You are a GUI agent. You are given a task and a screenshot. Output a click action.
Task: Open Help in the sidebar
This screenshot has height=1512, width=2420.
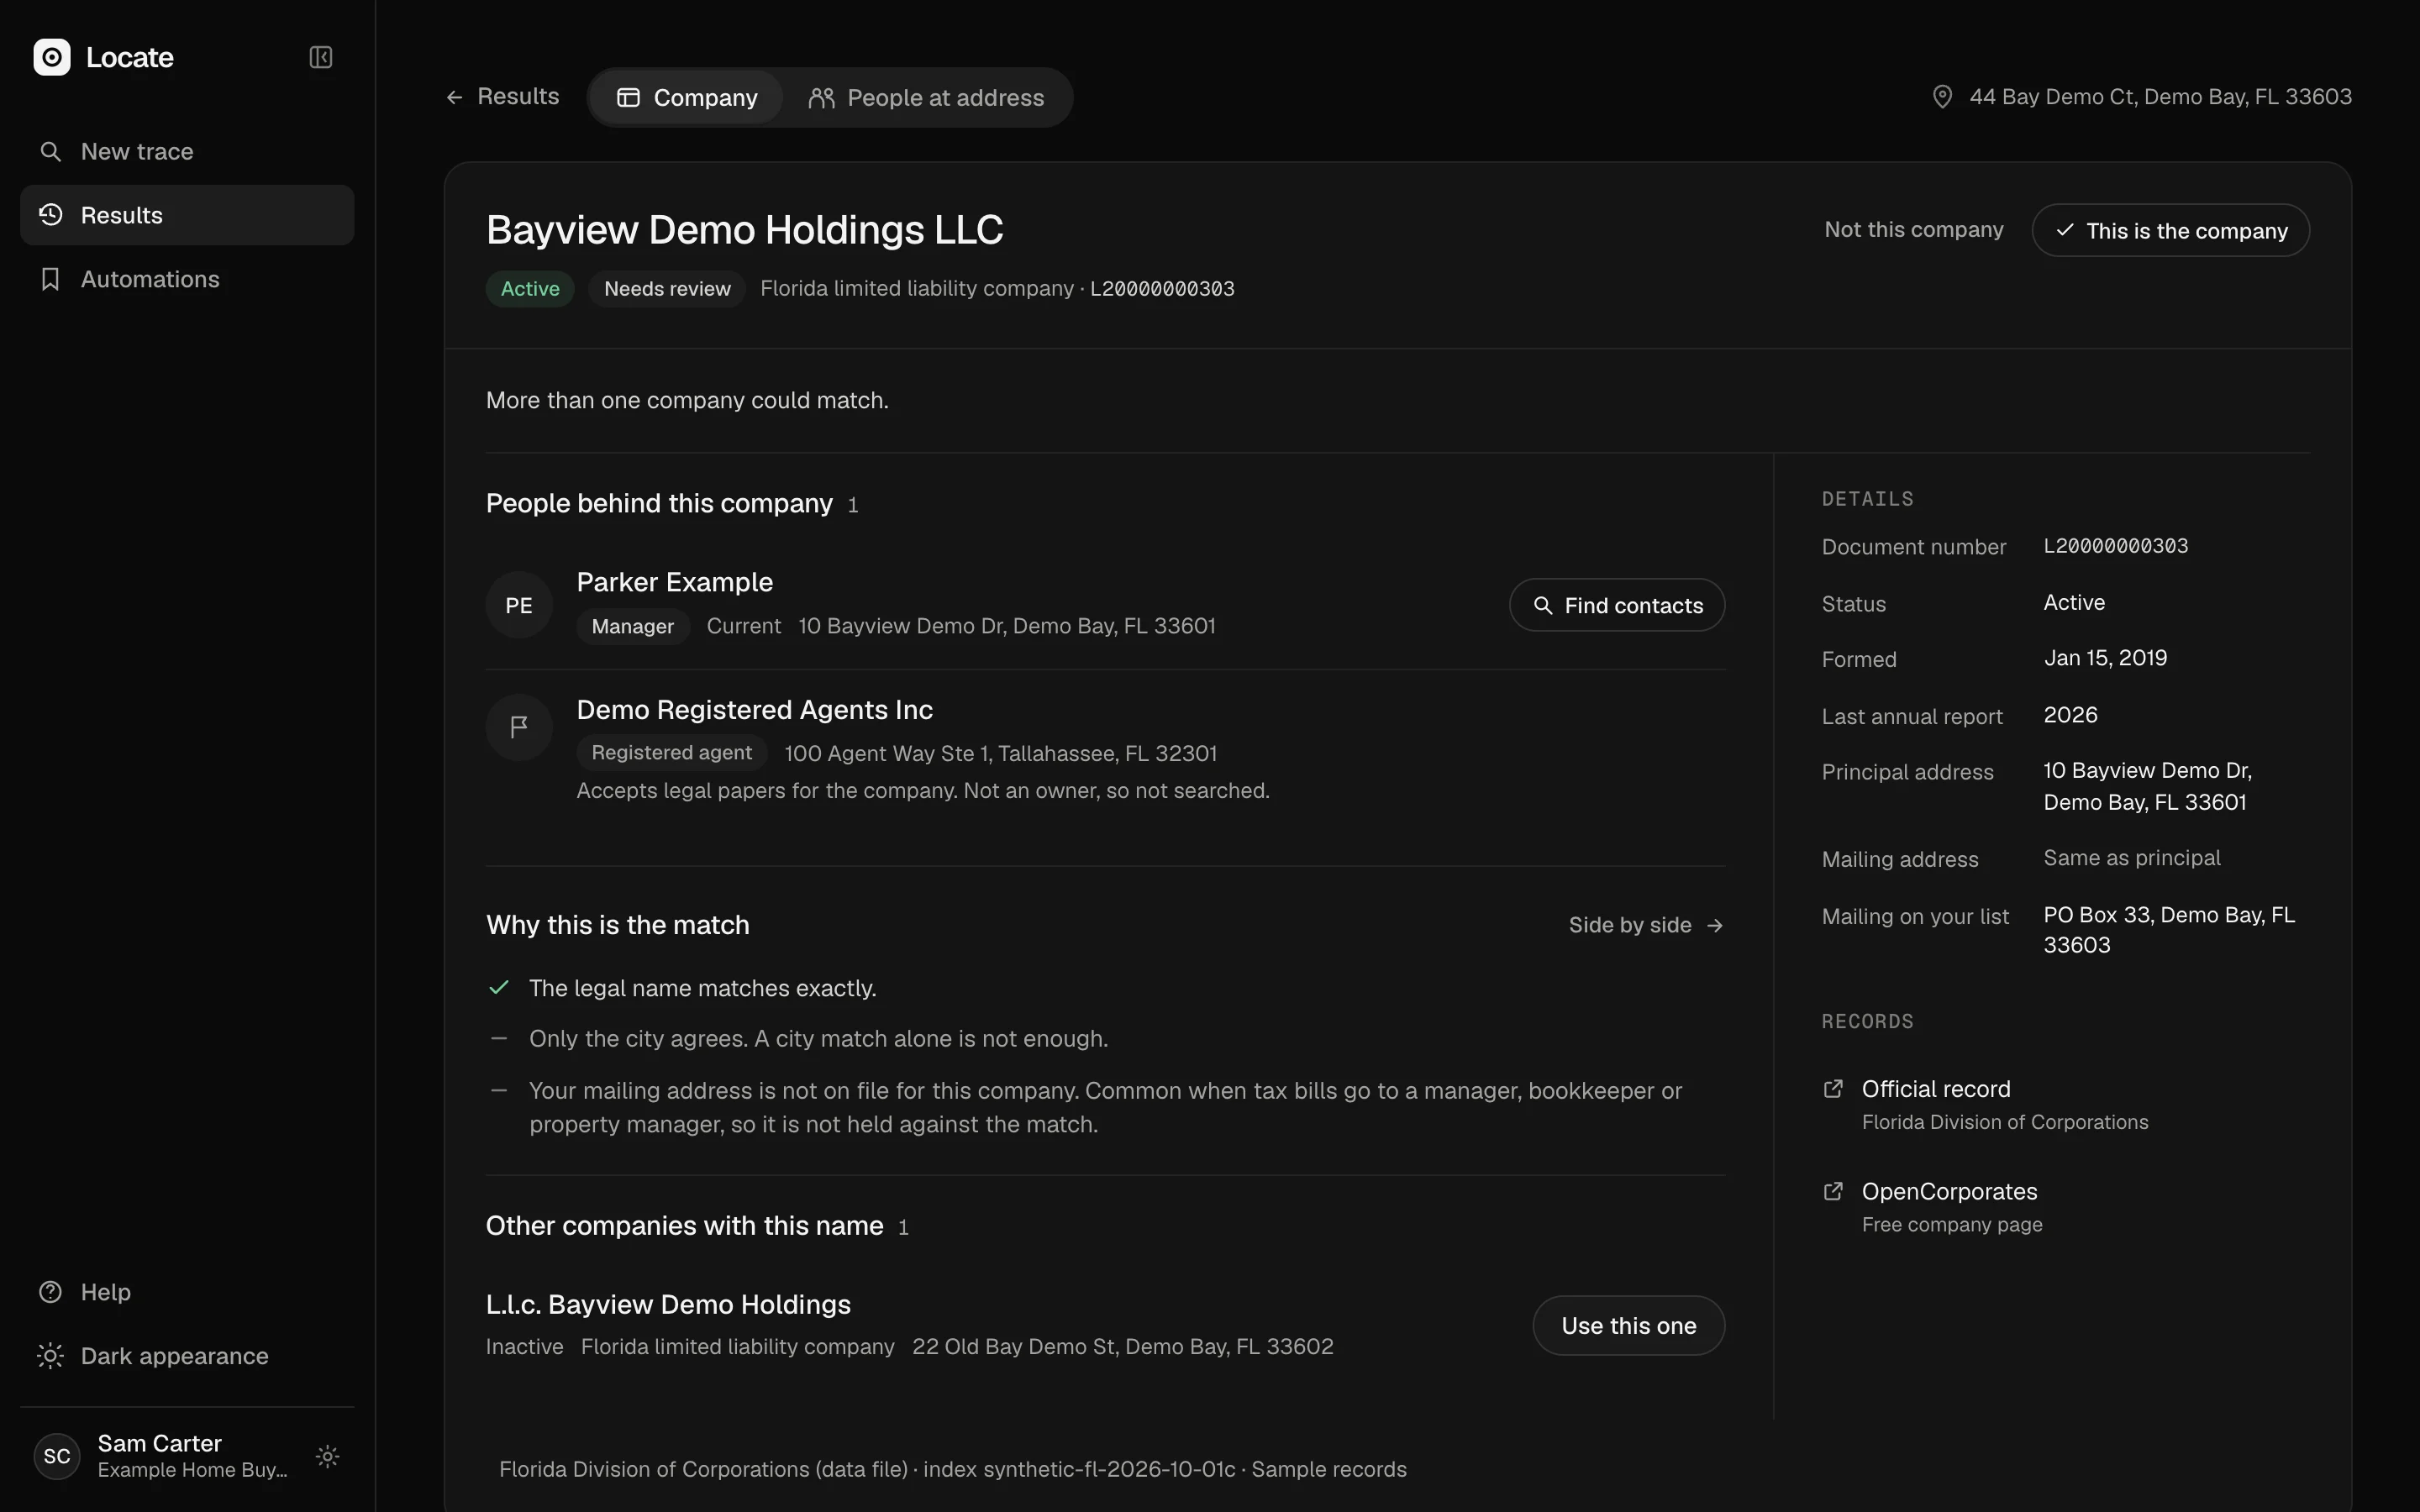187,1292
